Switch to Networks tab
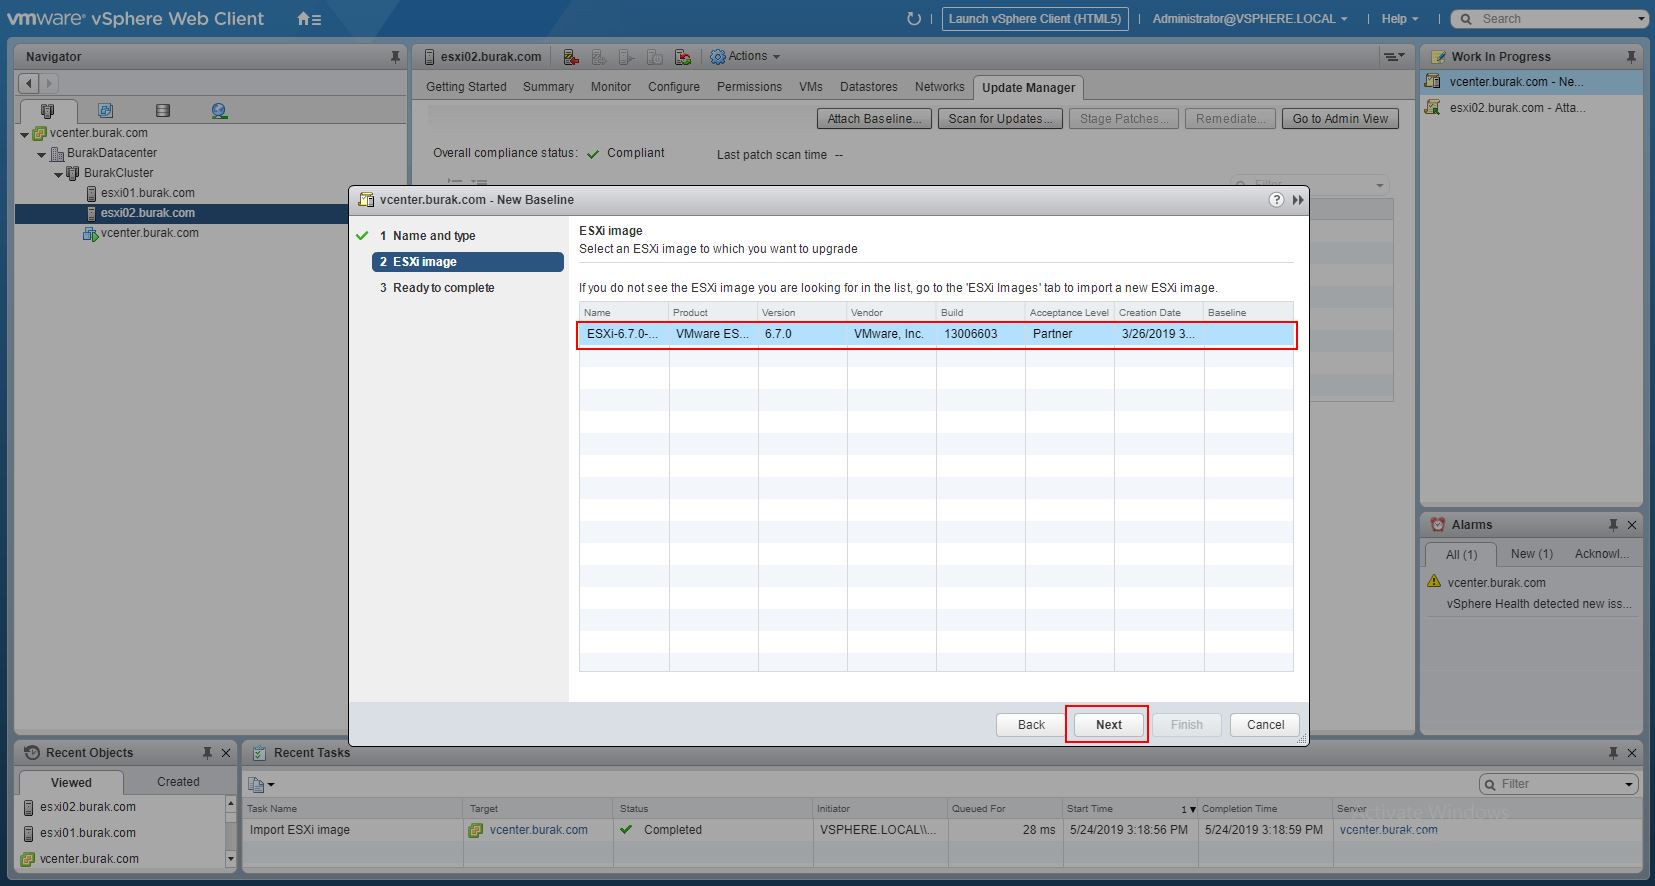 click(939, 87)
